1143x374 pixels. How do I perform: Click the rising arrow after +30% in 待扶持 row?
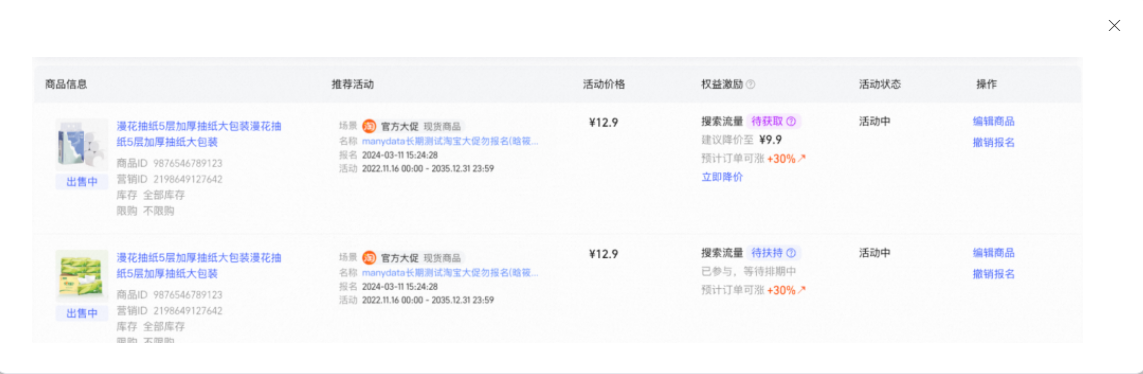[x=802, y=290]
